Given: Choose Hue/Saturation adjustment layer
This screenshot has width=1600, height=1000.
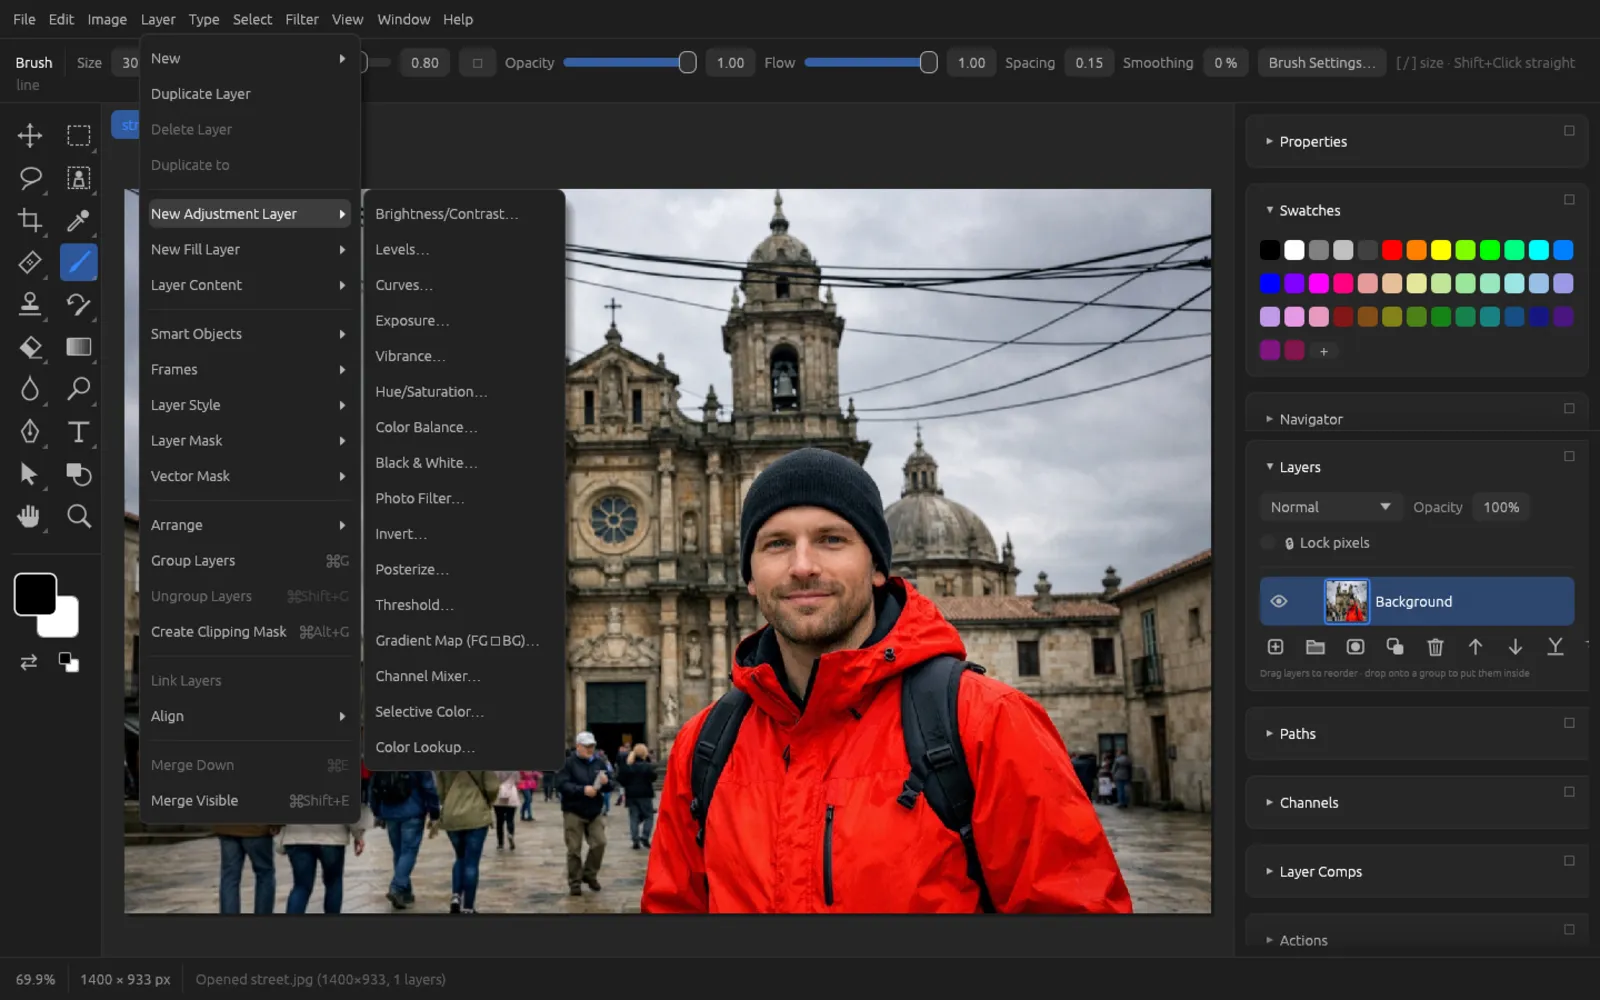Looking at the screenshot, I should pyautogui.click(x=464, y=391).
